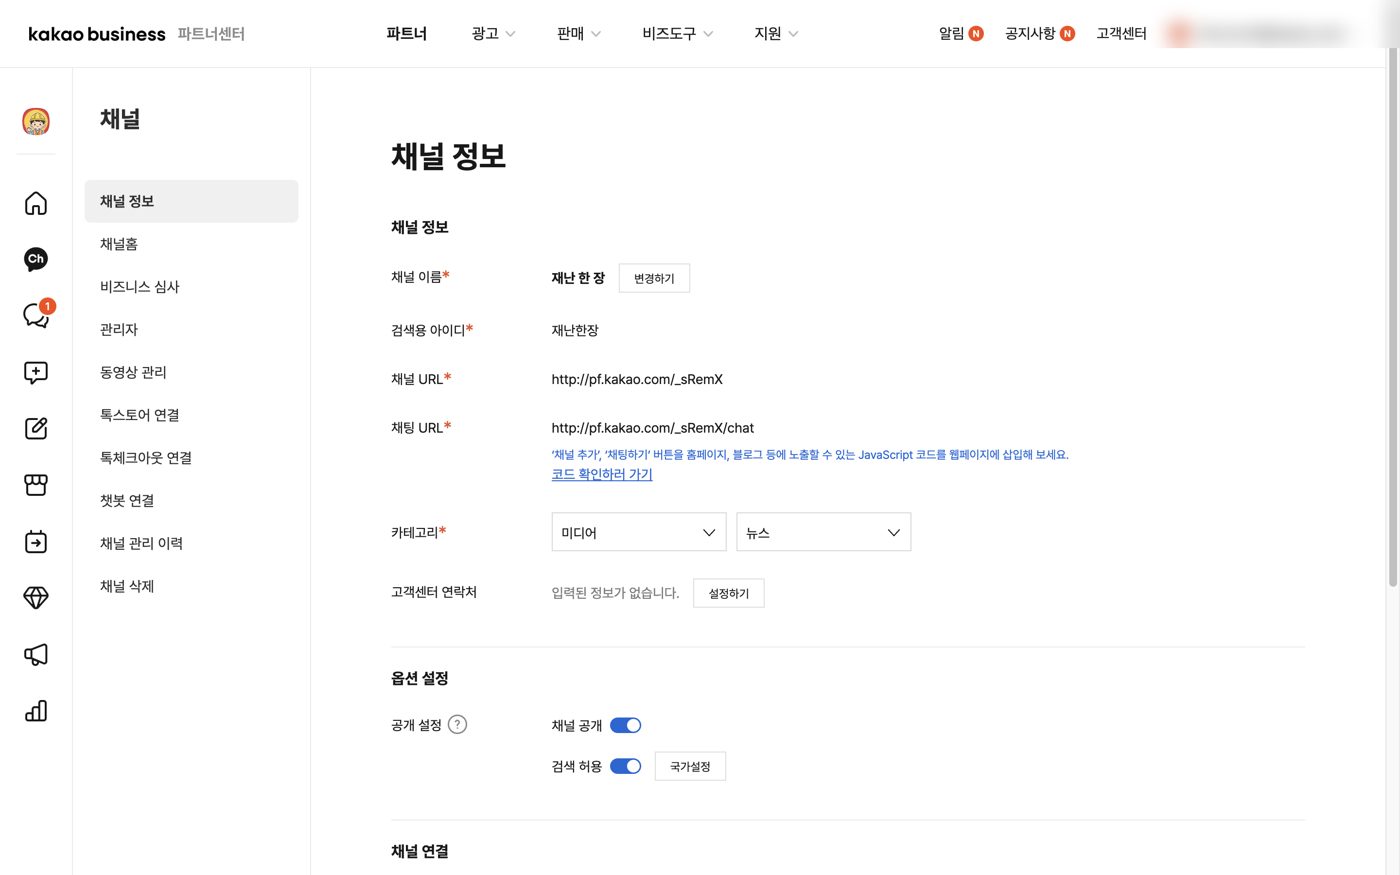Click the 국가설정 button
Viewport: 1400px width, 875px height.
click(x=690, y=766)
